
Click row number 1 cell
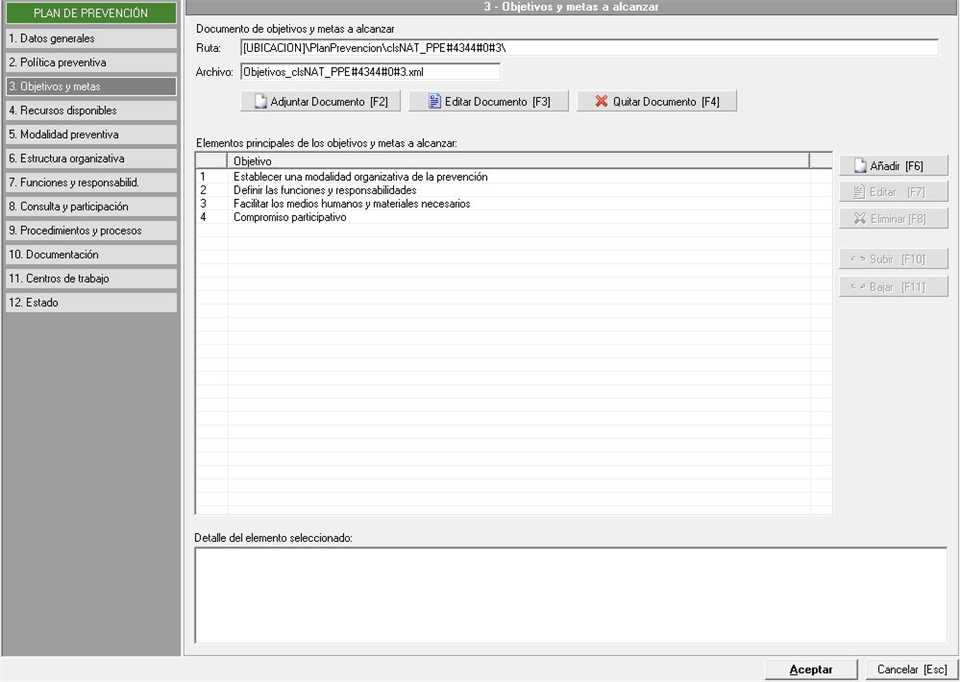[x=212, y=177]
